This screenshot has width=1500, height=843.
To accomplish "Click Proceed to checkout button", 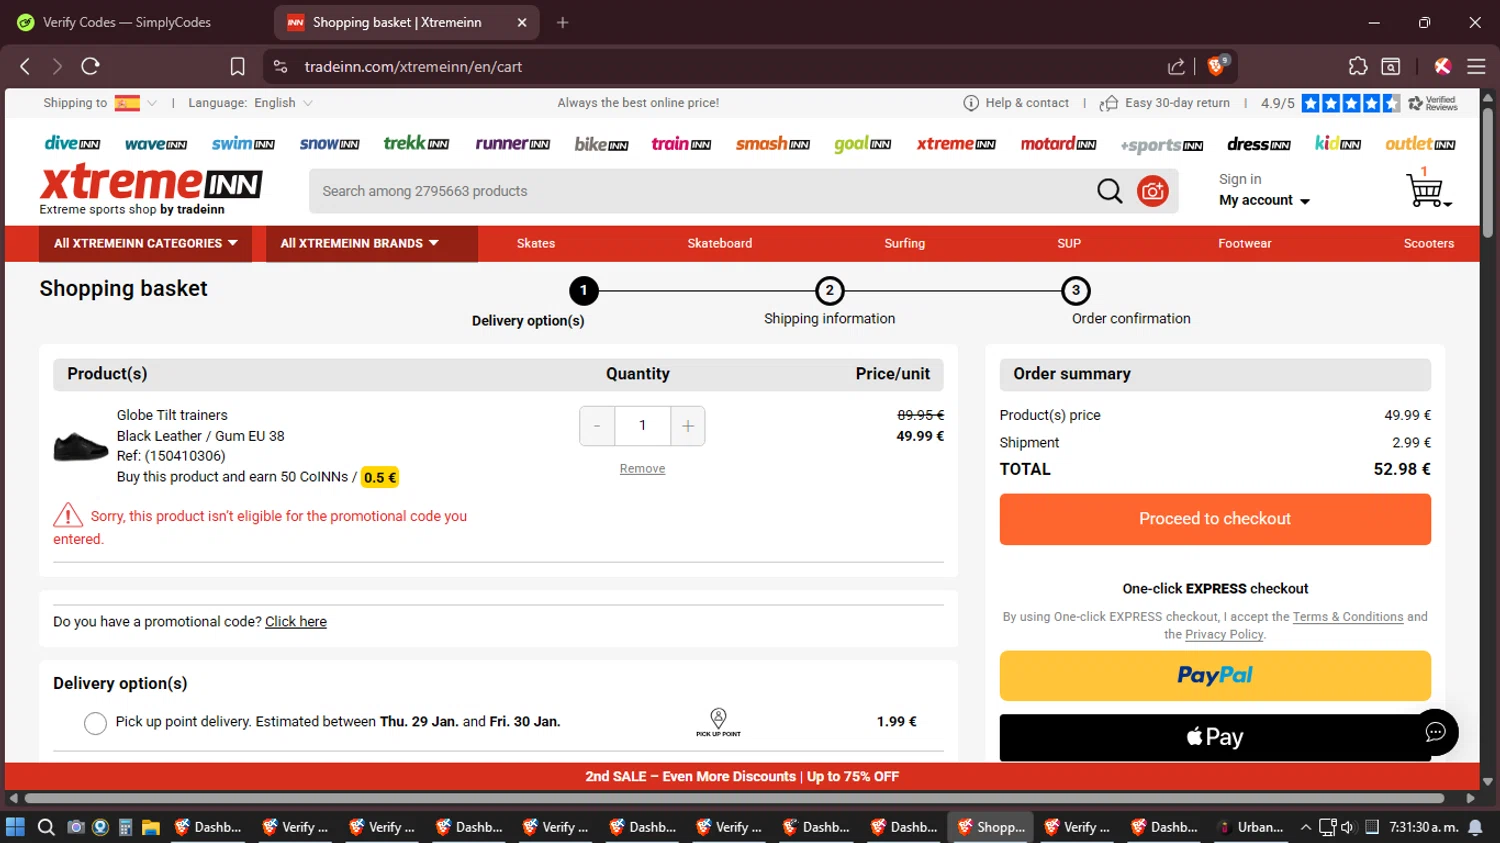I will pos(1215,519).
